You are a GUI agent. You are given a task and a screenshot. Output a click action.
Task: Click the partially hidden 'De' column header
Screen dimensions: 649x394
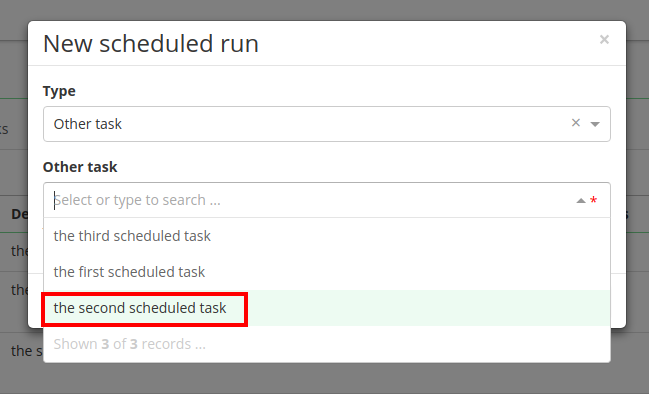coord(19,214)
